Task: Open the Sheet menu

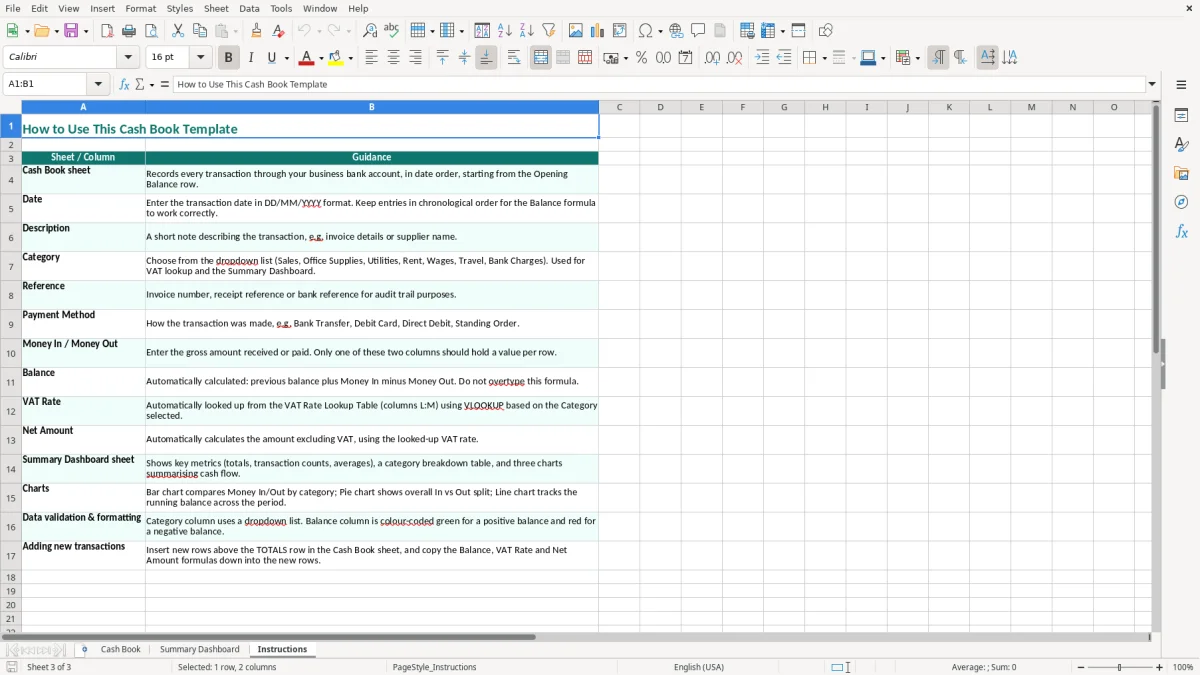Action: click(x=216, y=8)
